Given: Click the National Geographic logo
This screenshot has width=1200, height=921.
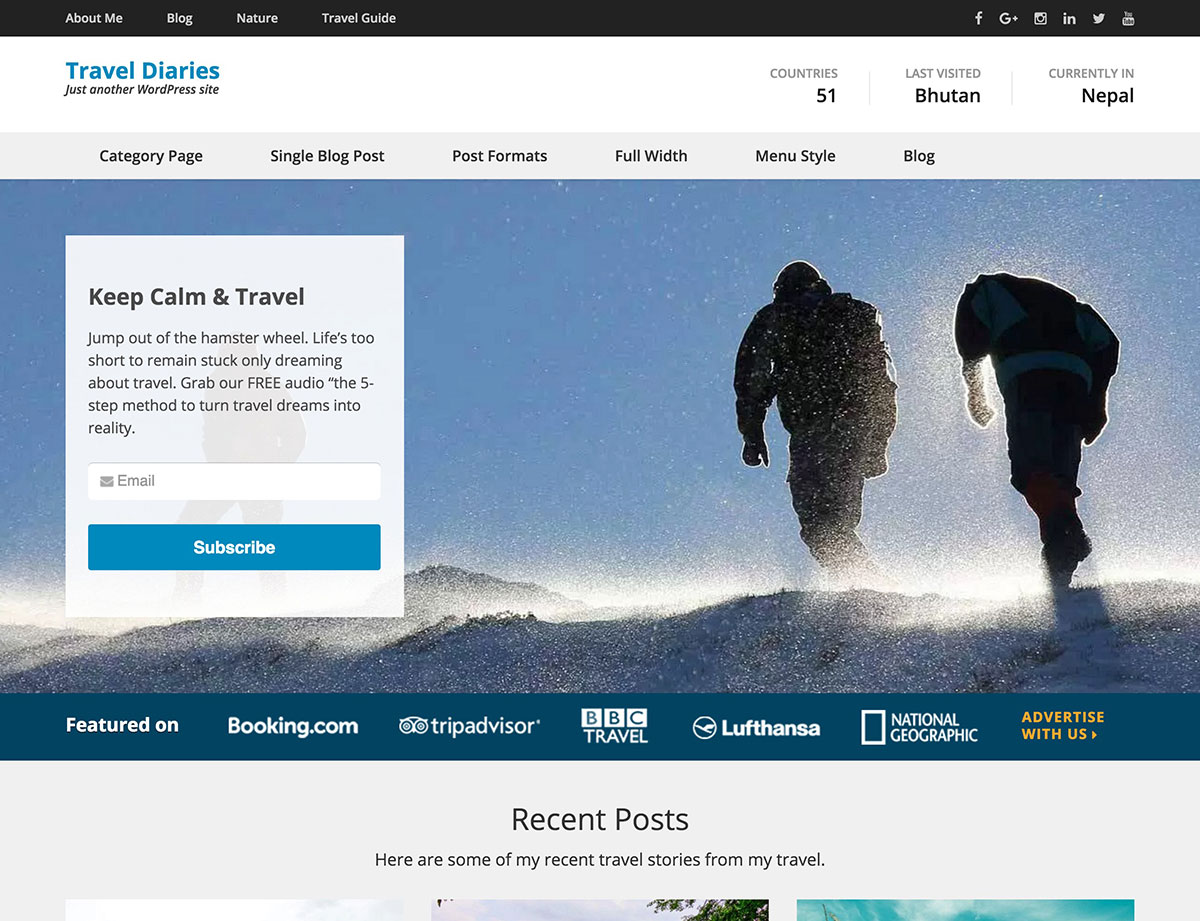Looking at the screenshot, I should (919, 727).
